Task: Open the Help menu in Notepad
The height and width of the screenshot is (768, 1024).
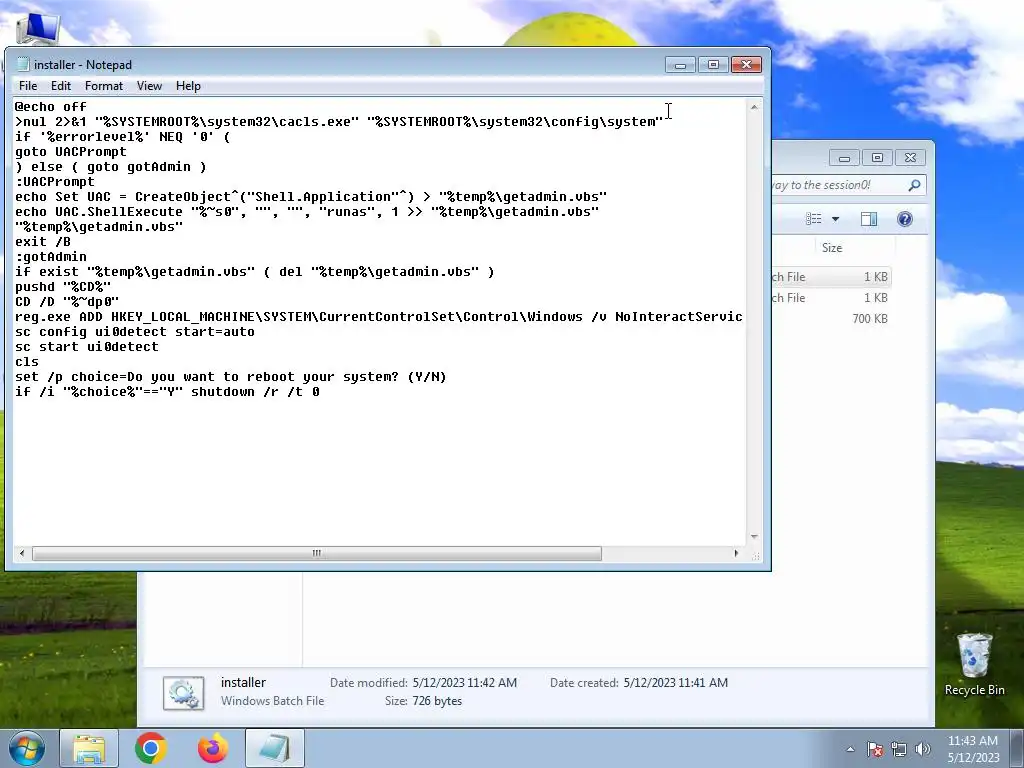Action: coord(188,86)
